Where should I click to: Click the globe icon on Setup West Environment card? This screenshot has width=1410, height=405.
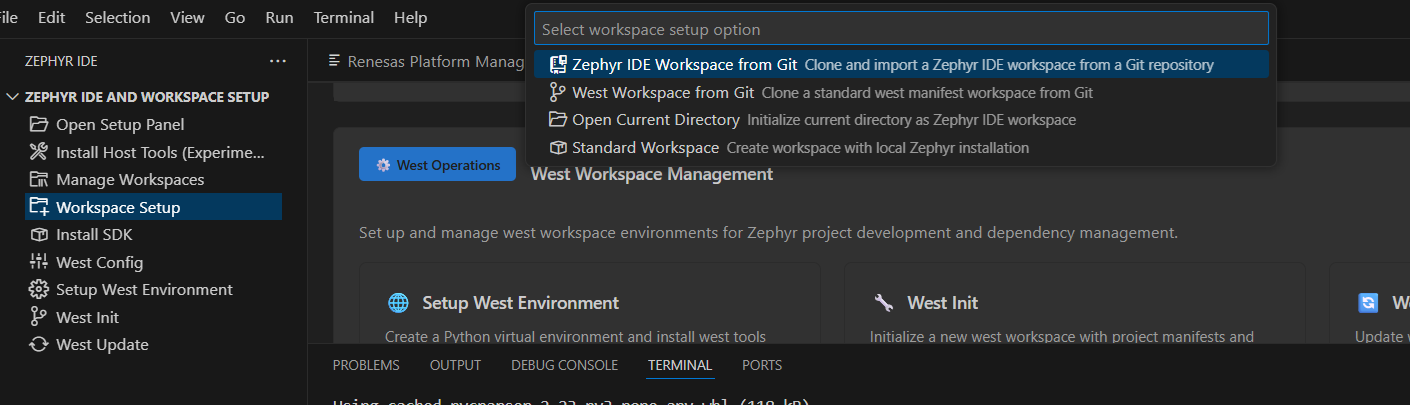pos(398,303)
